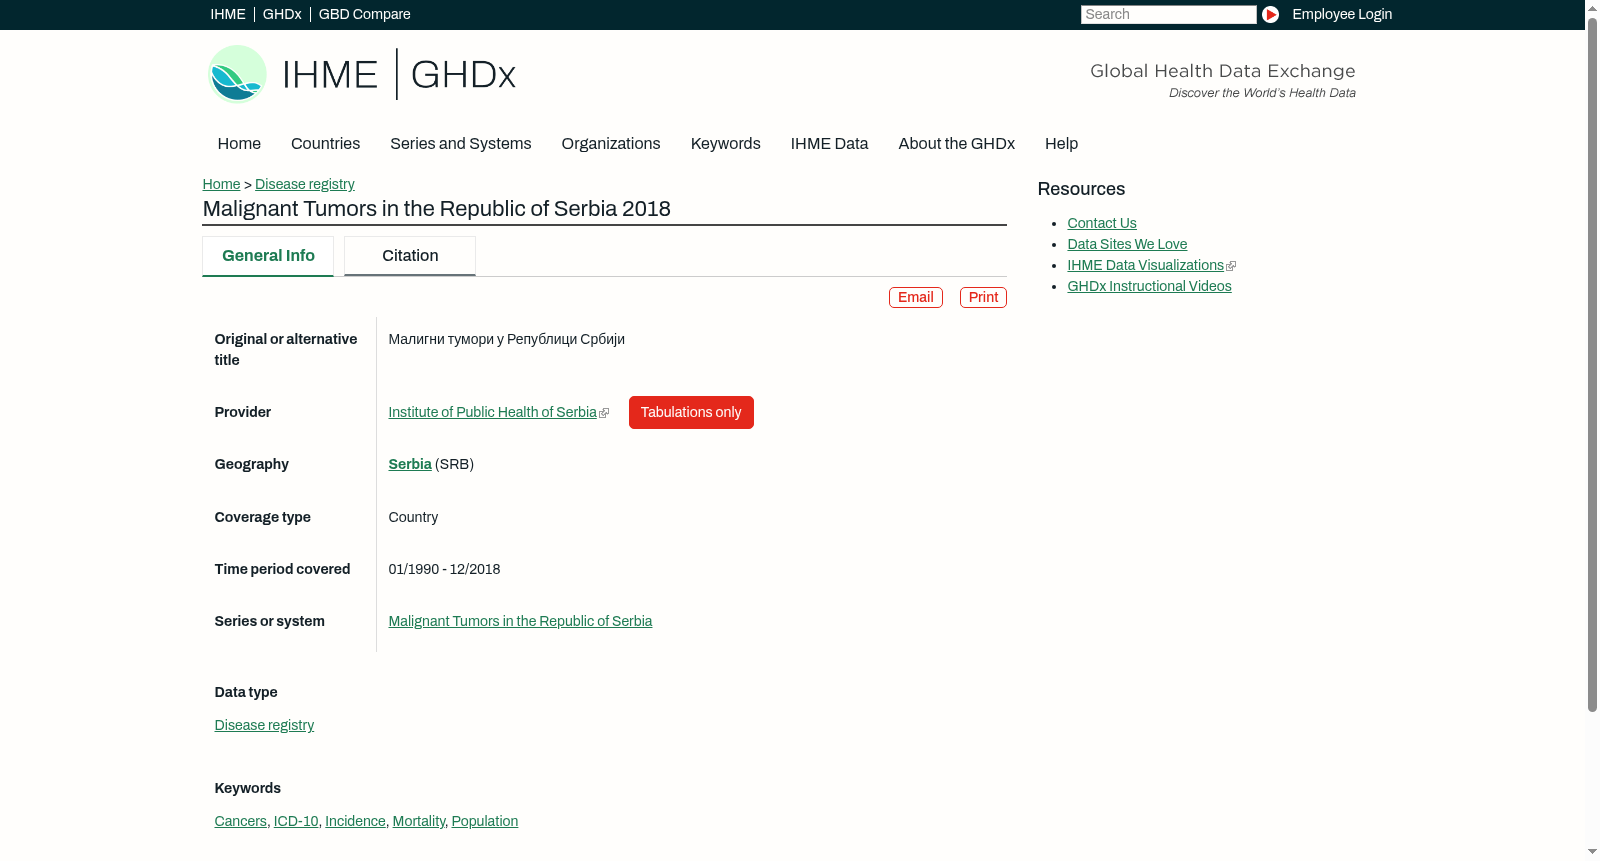Click the Home breadcrumb link

221,184
